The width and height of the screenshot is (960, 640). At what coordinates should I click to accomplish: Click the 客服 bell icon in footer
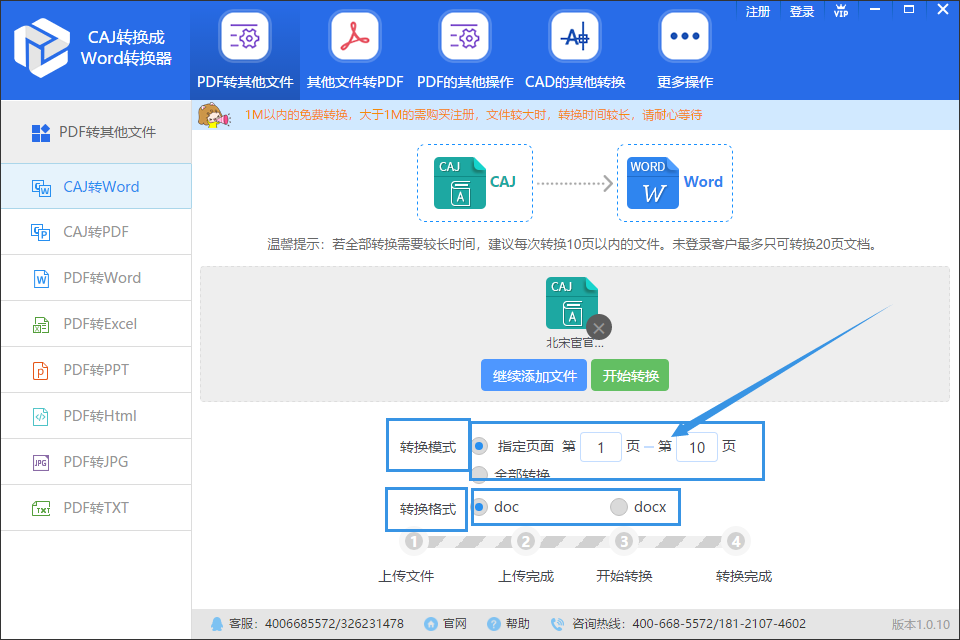[217, 624]
